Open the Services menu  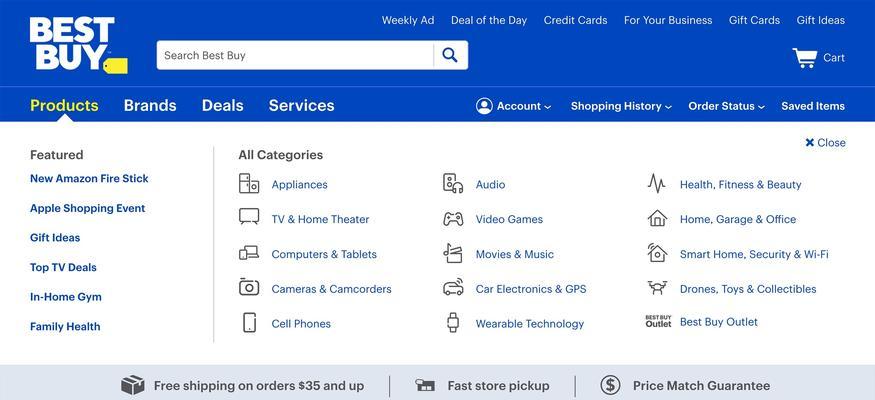click(x=301, y=105)
